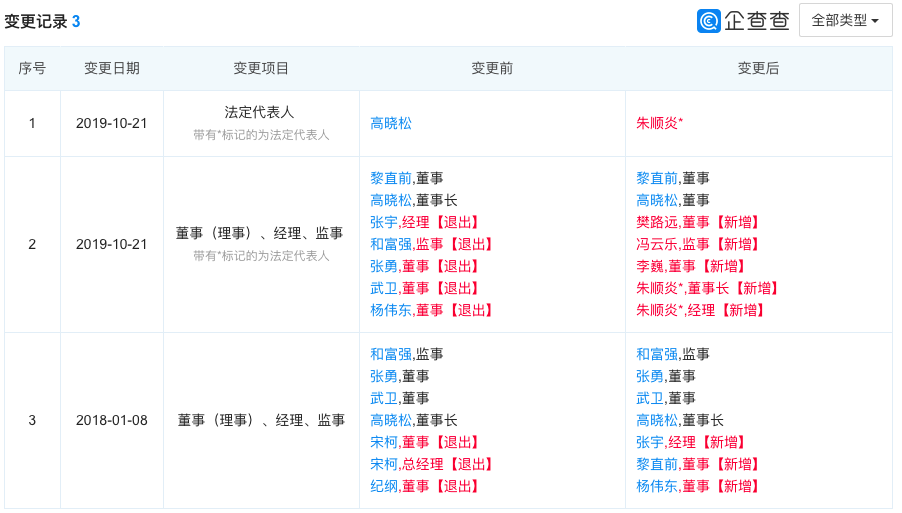Click 张宇 经理 退出 entry in row 2
Viewport: 902px width, 513px height.
[425, 222]
